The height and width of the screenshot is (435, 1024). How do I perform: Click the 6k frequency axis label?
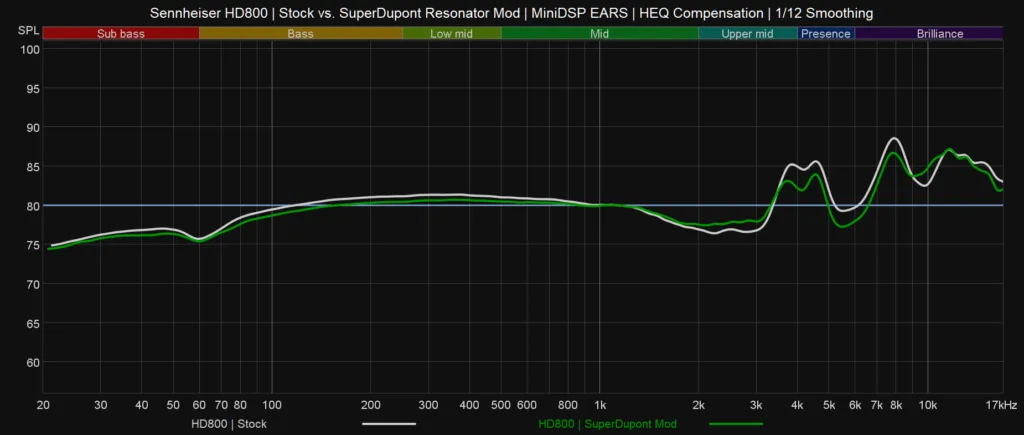[x=855, y=406]
